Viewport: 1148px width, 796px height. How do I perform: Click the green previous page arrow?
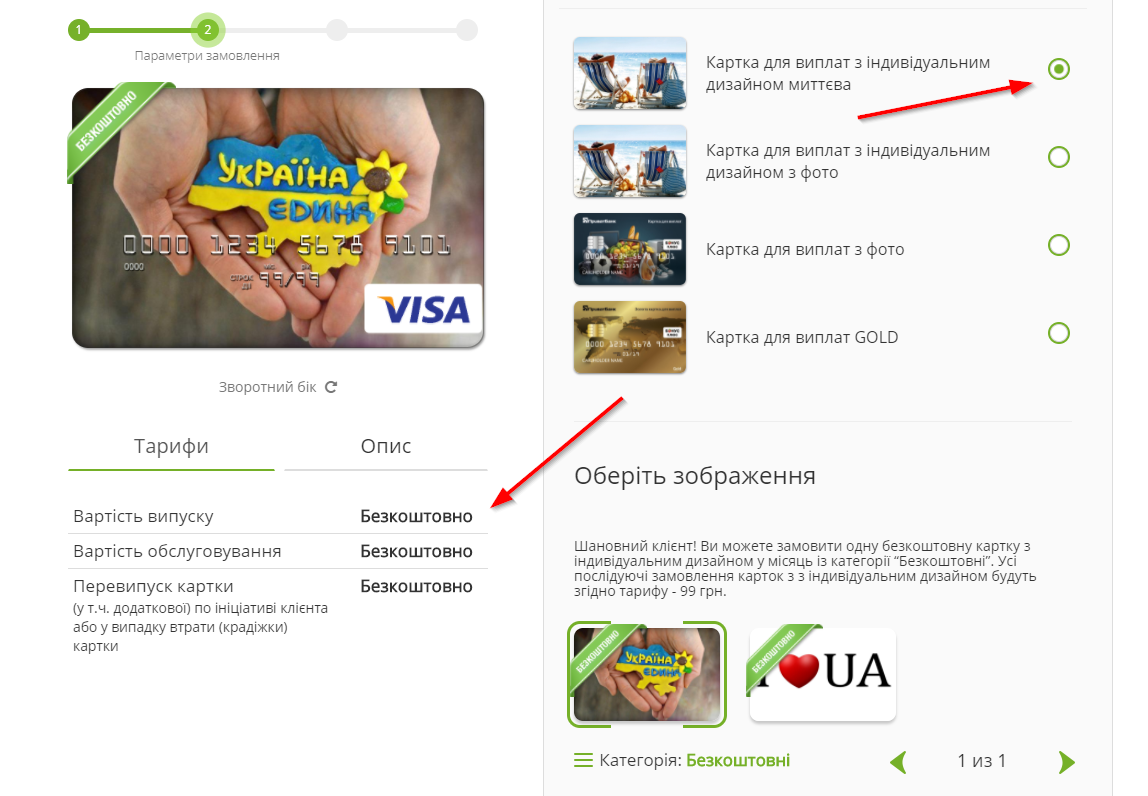click(898, 762)
